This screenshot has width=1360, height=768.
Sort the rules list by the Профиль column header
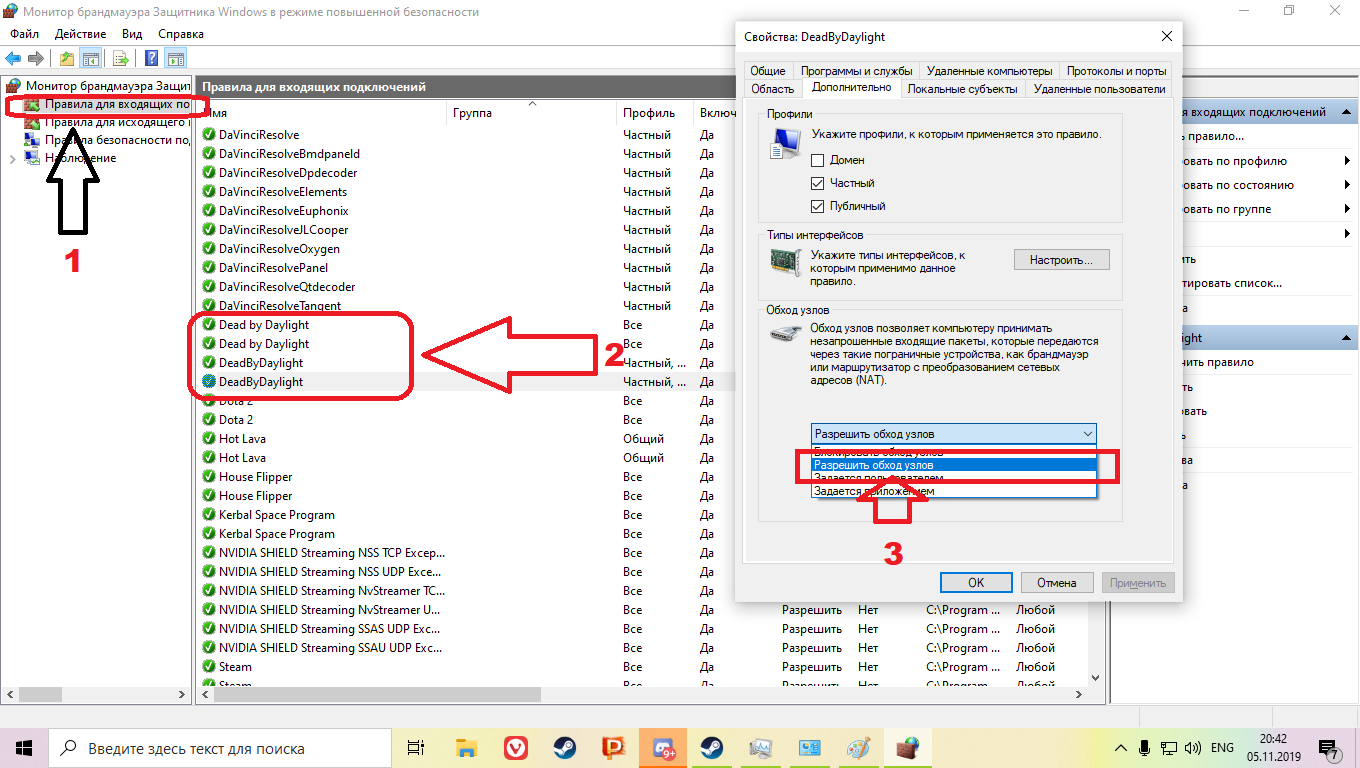pyautogui.click(x=655, y=113)
